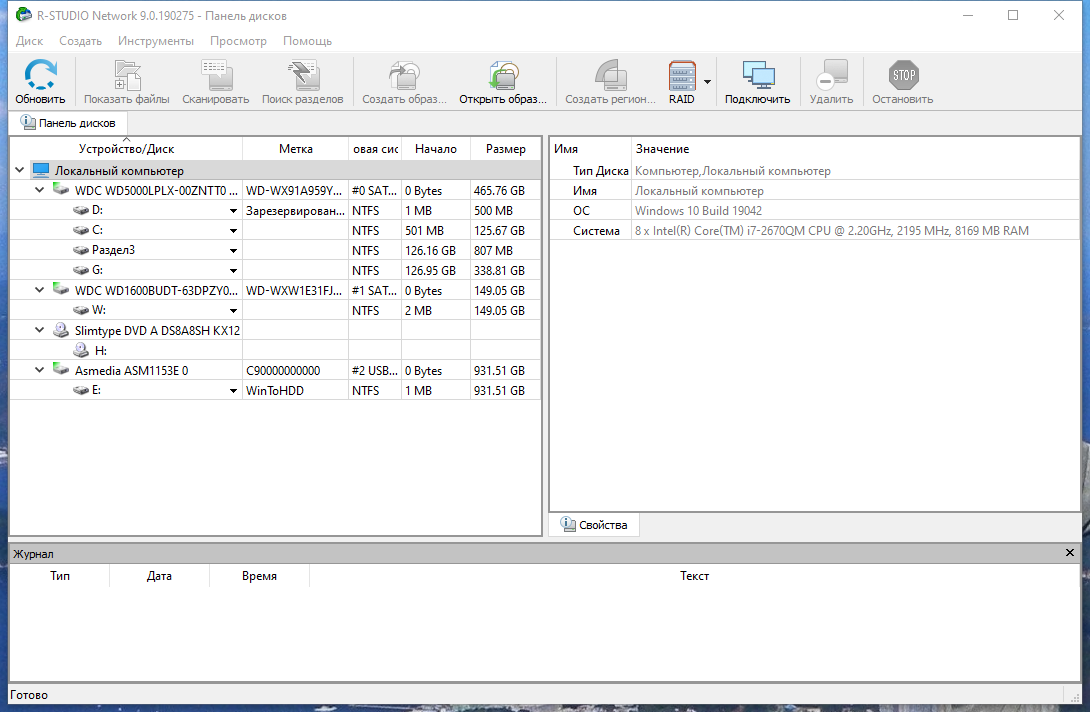Sort by Устройство/Диск column header

click(127, 149)
